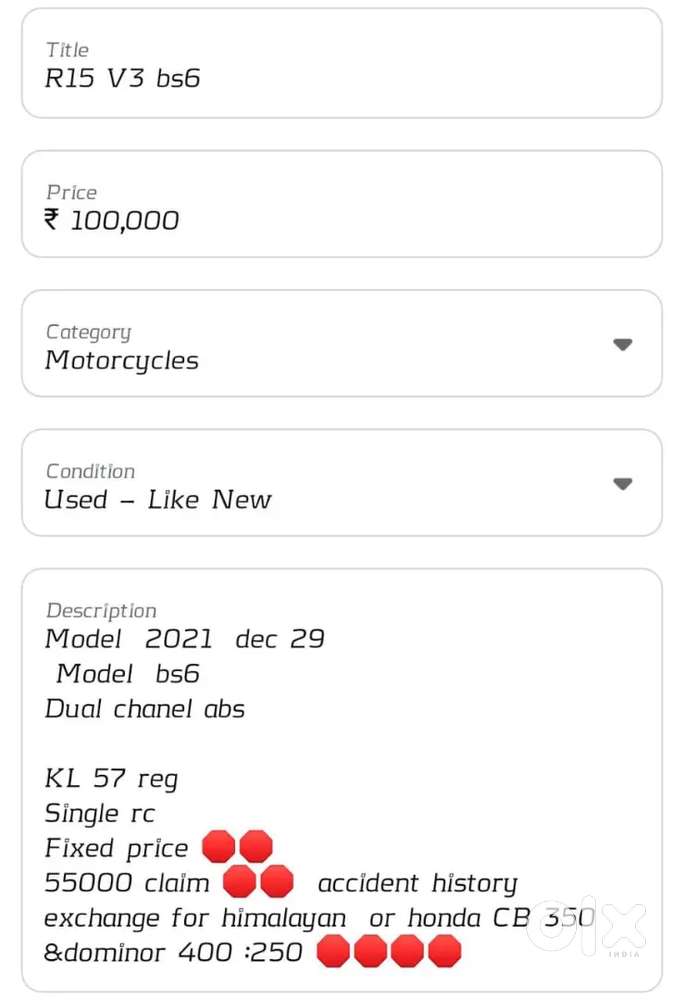Place cursor on Model 2021 dec 29 line
Viewport: 684px width, 1000px height.
pos(185,639)
